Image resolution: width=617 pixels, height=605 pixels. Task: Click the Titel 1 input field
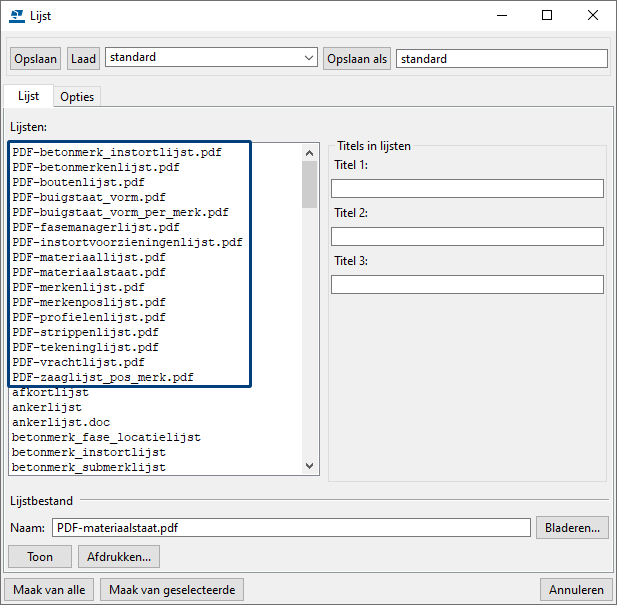(x=467, y=188)
